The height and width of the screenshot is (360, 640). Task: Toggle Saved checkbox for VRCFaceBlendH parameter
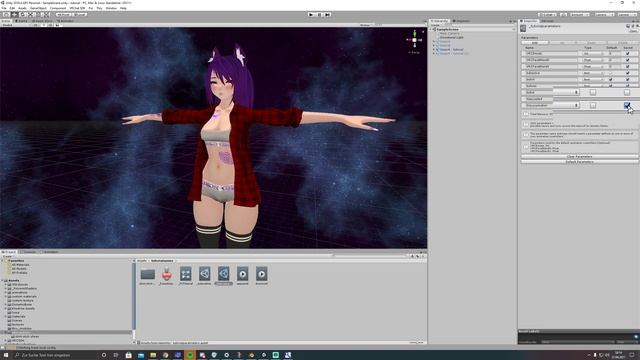tap(627, 60)
